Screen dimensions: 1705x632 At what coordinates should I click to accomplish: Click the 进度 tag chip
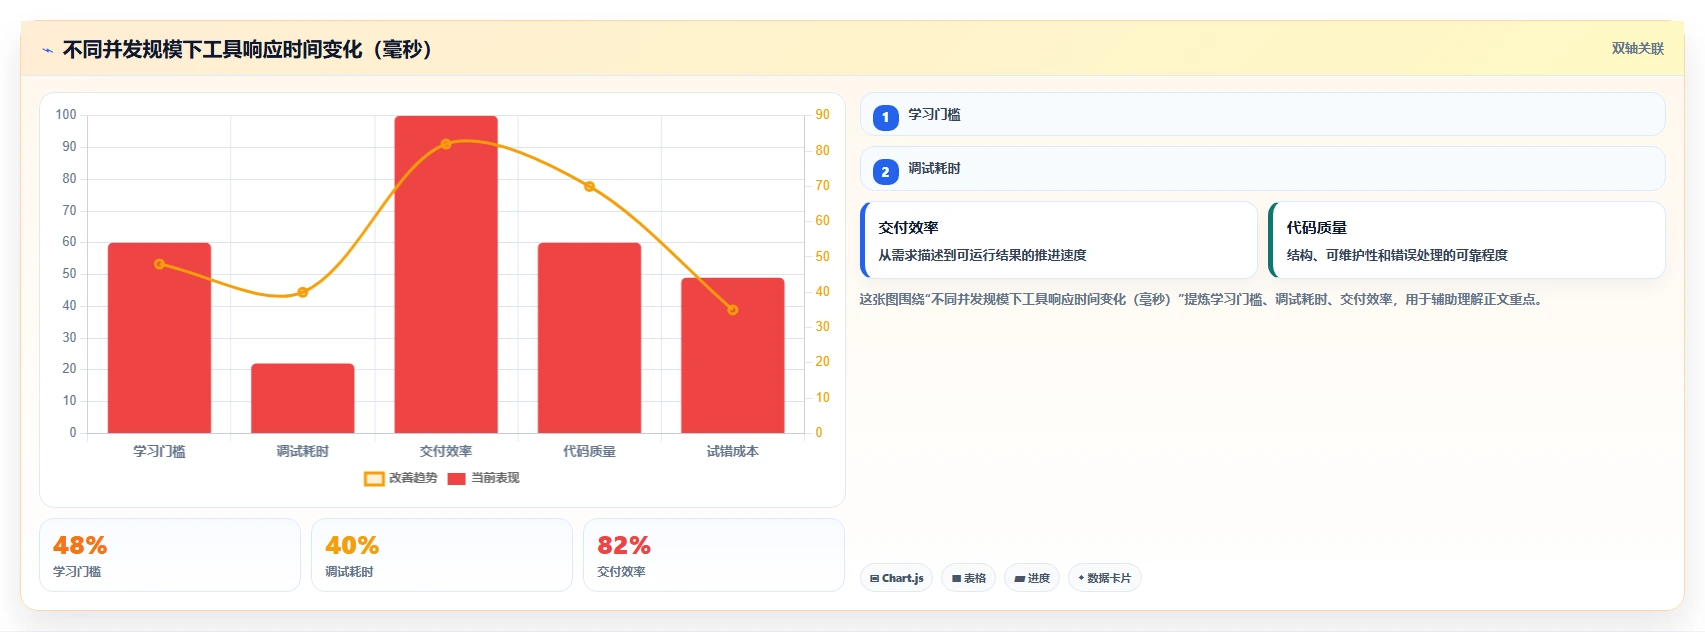[1032, 578]
